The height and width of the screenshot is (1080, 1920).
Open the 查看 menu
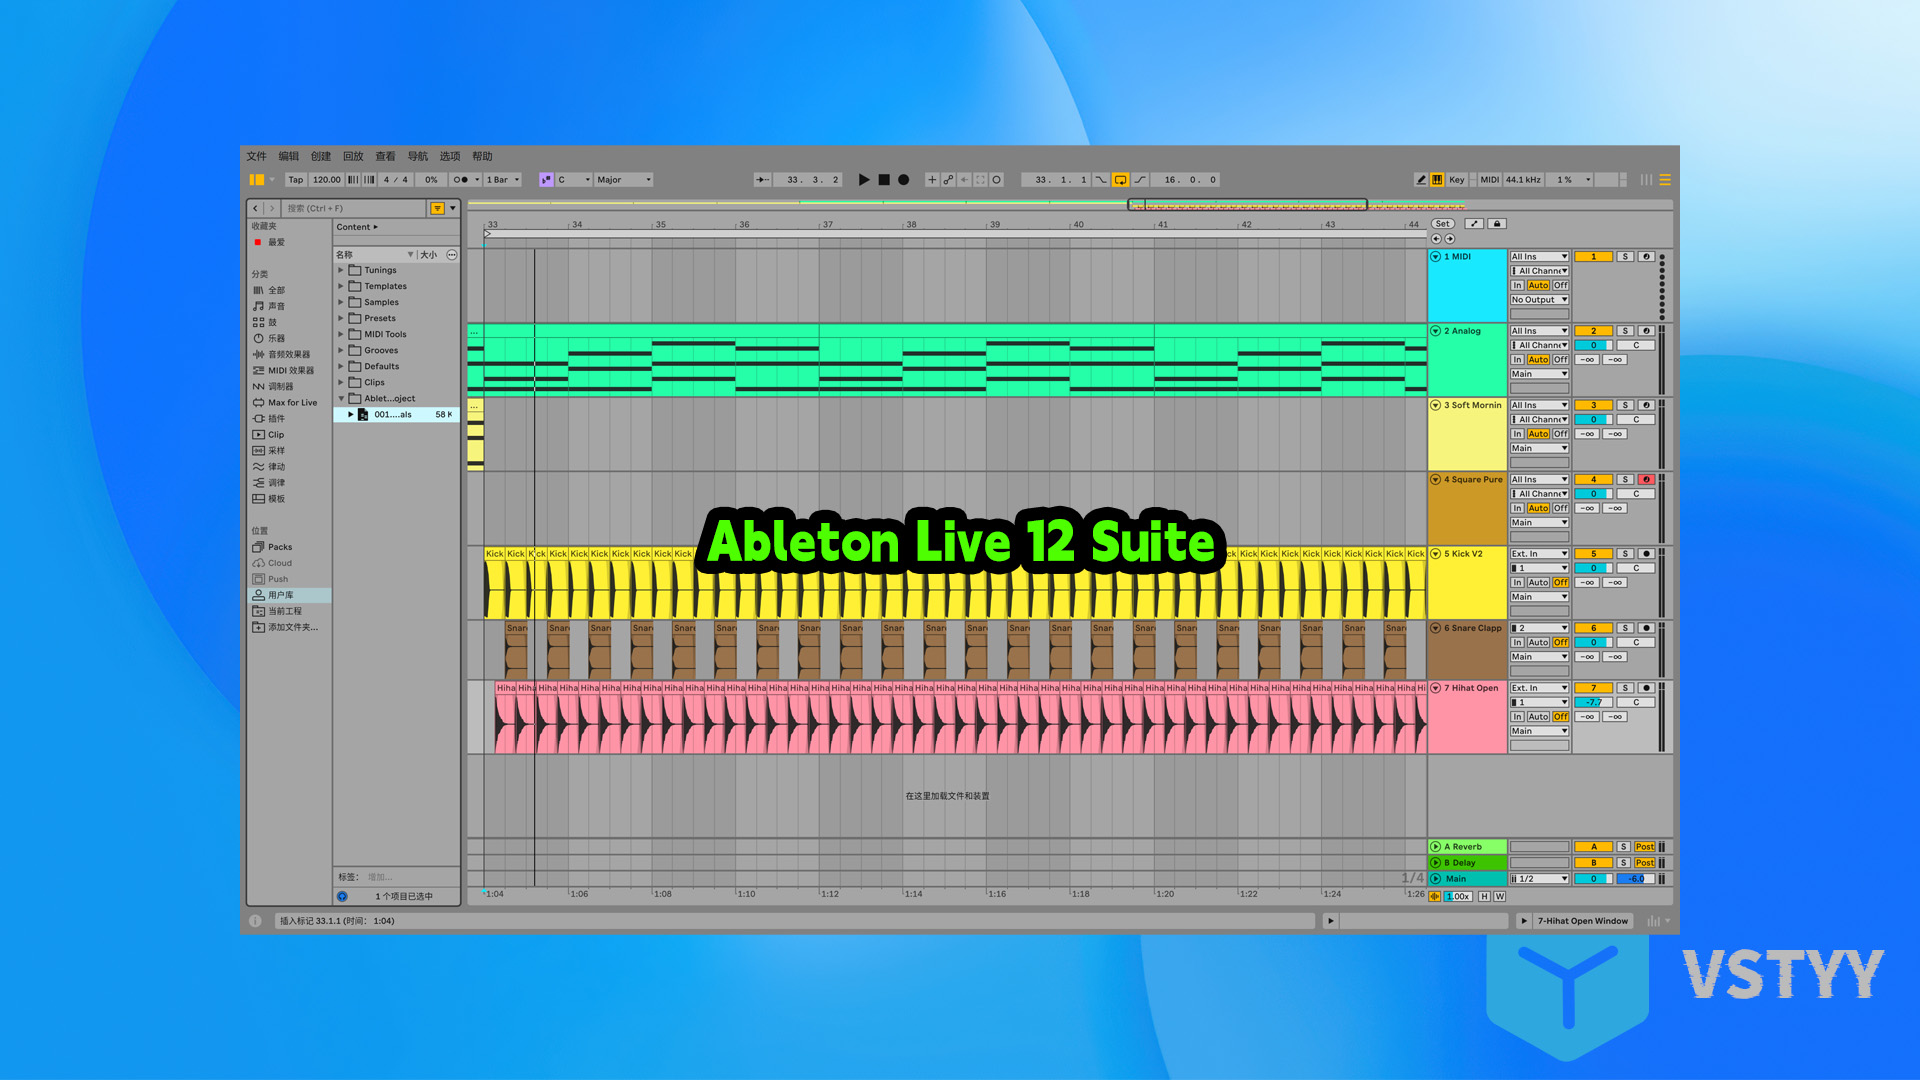385,156
